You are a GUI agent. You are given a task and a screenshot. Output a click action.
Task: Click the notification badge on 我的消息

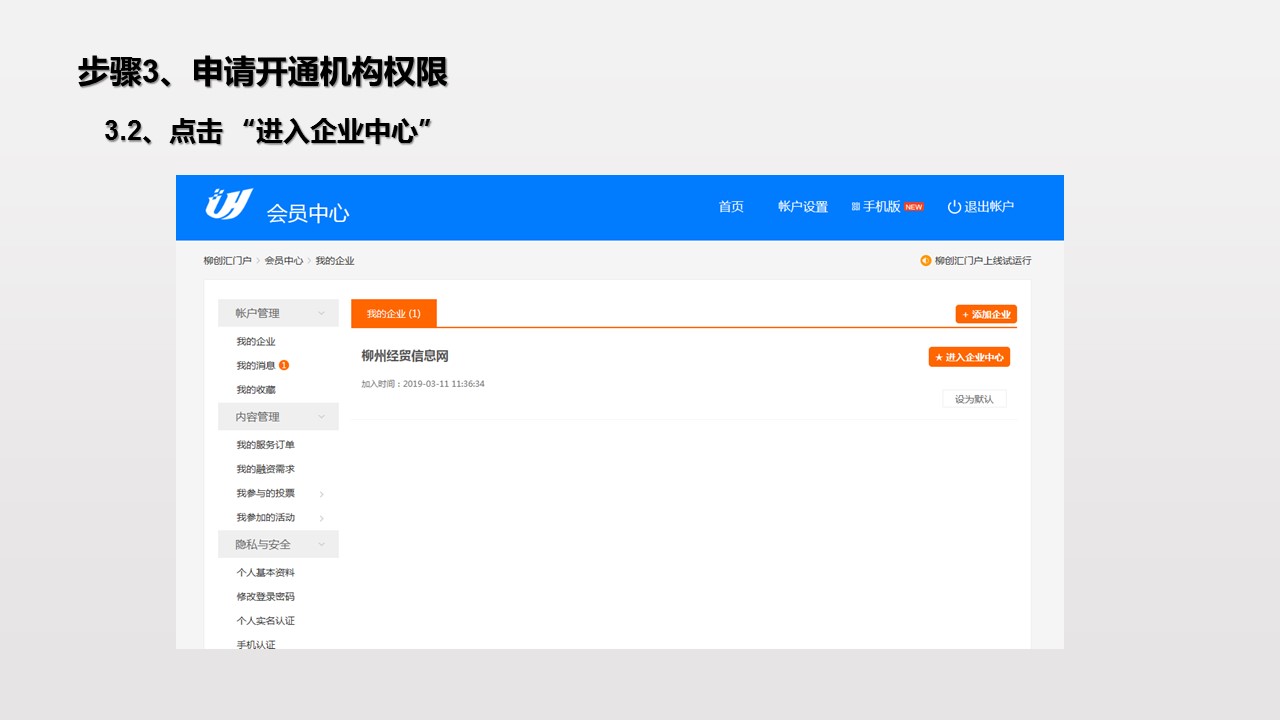(x=284, y=365)
